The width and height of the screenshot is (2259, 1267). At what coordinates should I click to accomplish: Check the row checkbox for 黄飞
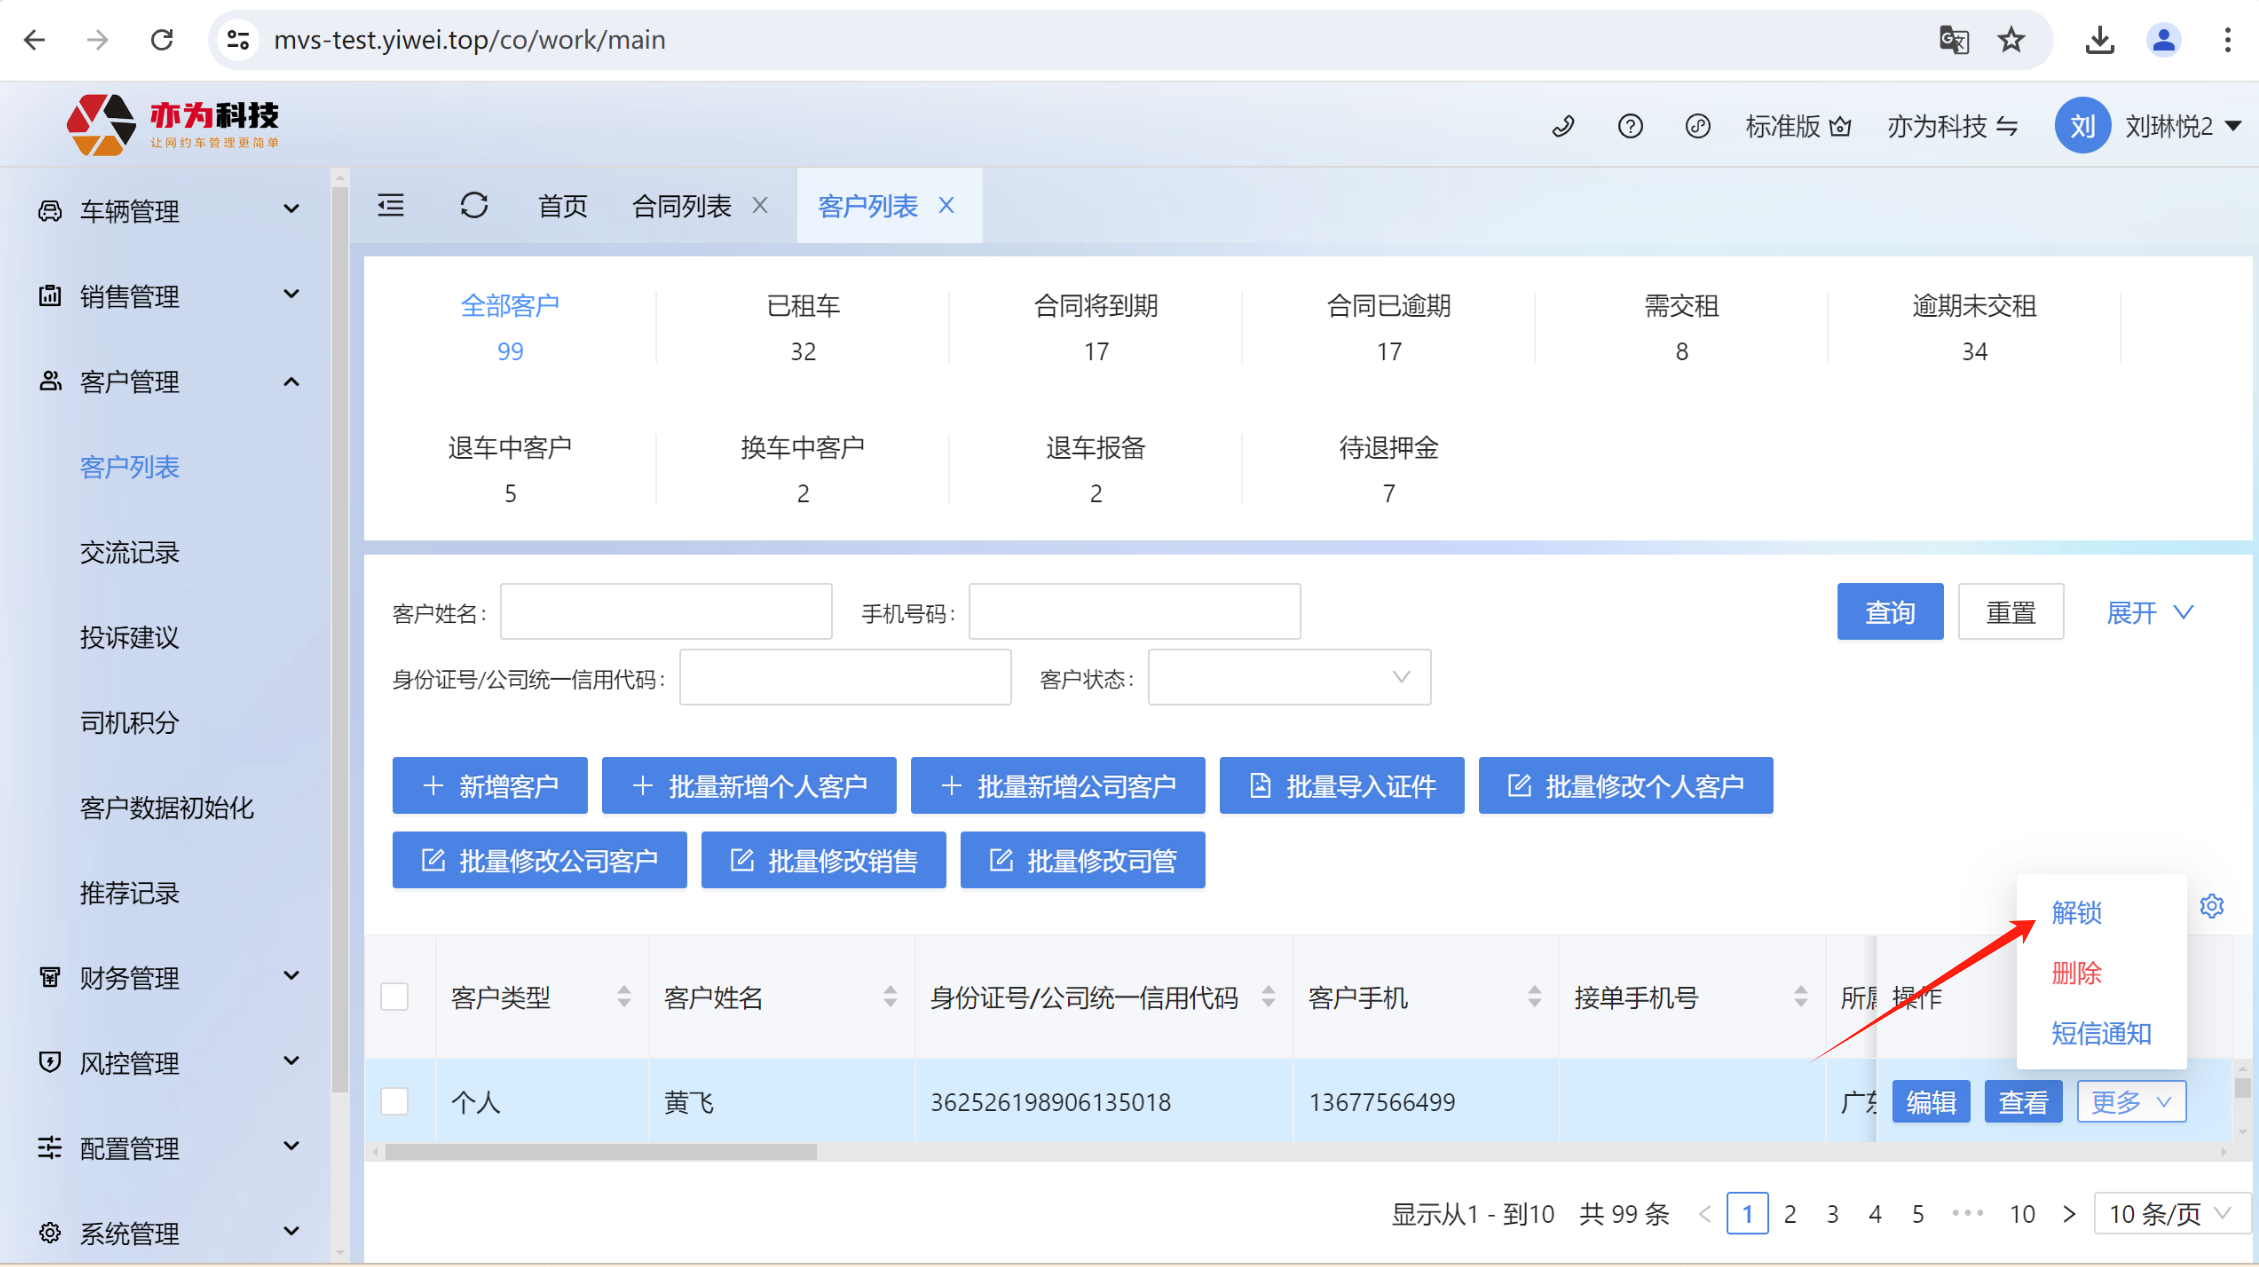395,1101
